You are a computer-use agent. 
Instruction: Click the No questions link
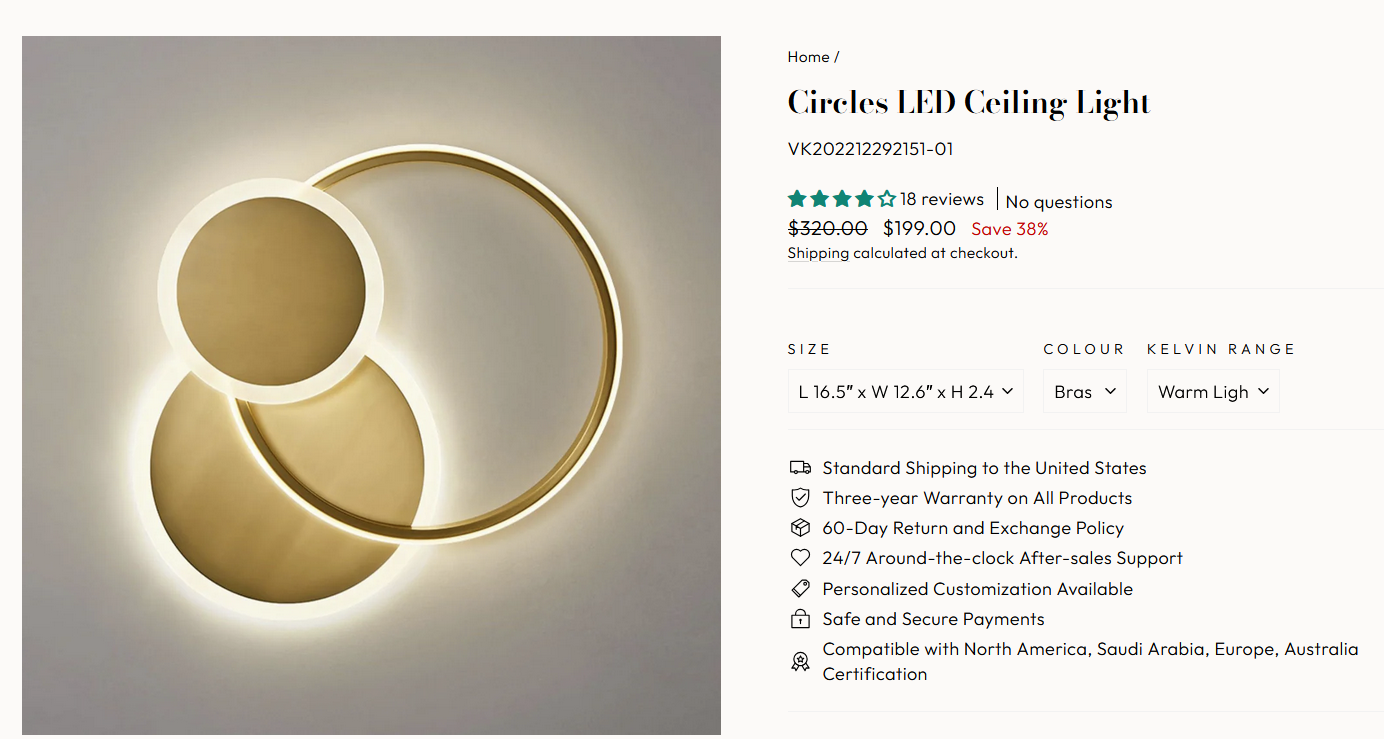tap(1059, 202)
